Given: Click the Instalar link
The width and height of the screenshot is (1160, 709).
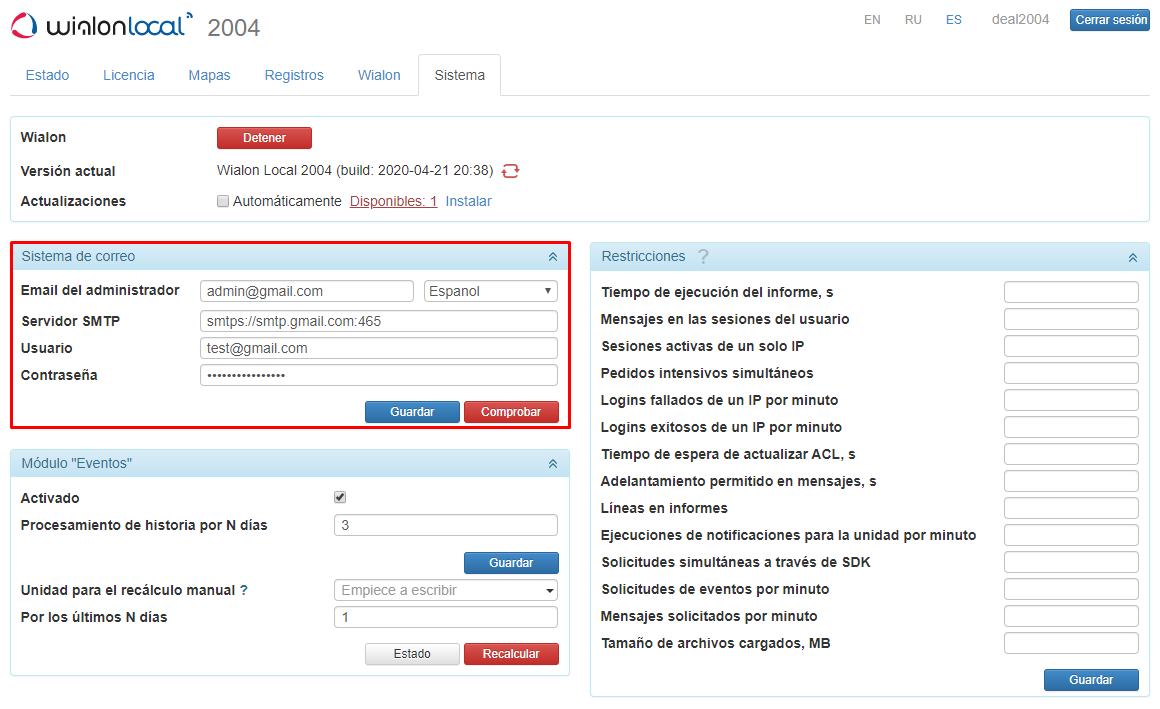Looking at the screenshot, I should click(468, 201).
